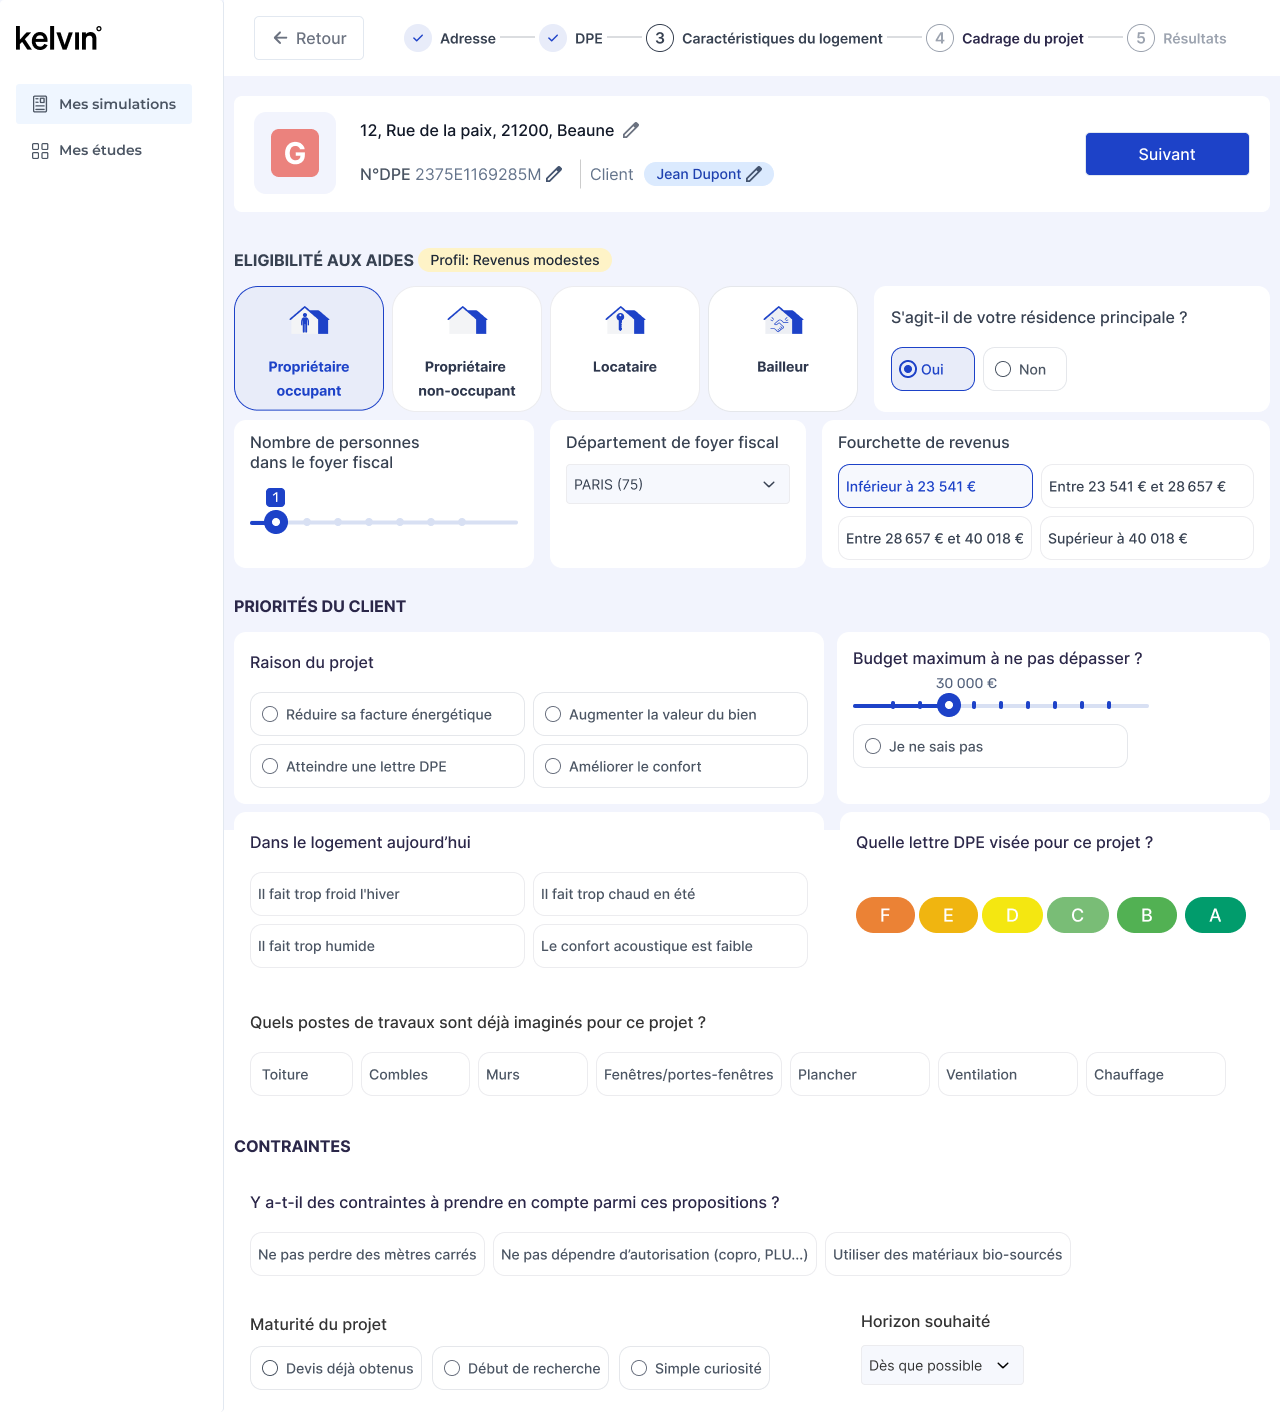This screenshot has width=1280, height=1412.
Task: Click the household persons slider handle
Action: (x=276, y=522)
